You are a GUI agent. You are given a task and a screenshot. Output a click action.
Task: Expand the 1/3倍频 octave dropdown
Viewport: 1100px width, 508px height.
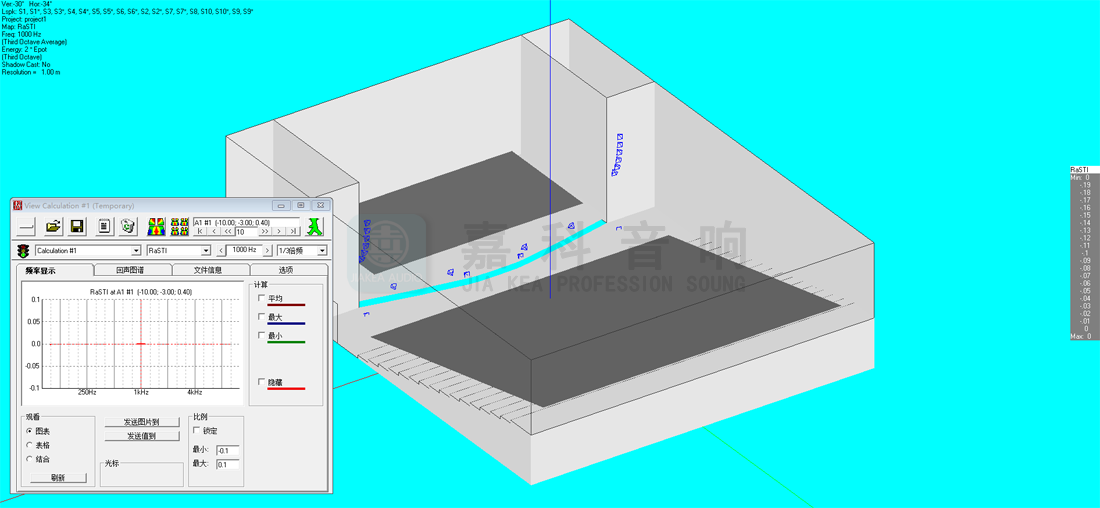pyautogui.click(x=322, y=251)
